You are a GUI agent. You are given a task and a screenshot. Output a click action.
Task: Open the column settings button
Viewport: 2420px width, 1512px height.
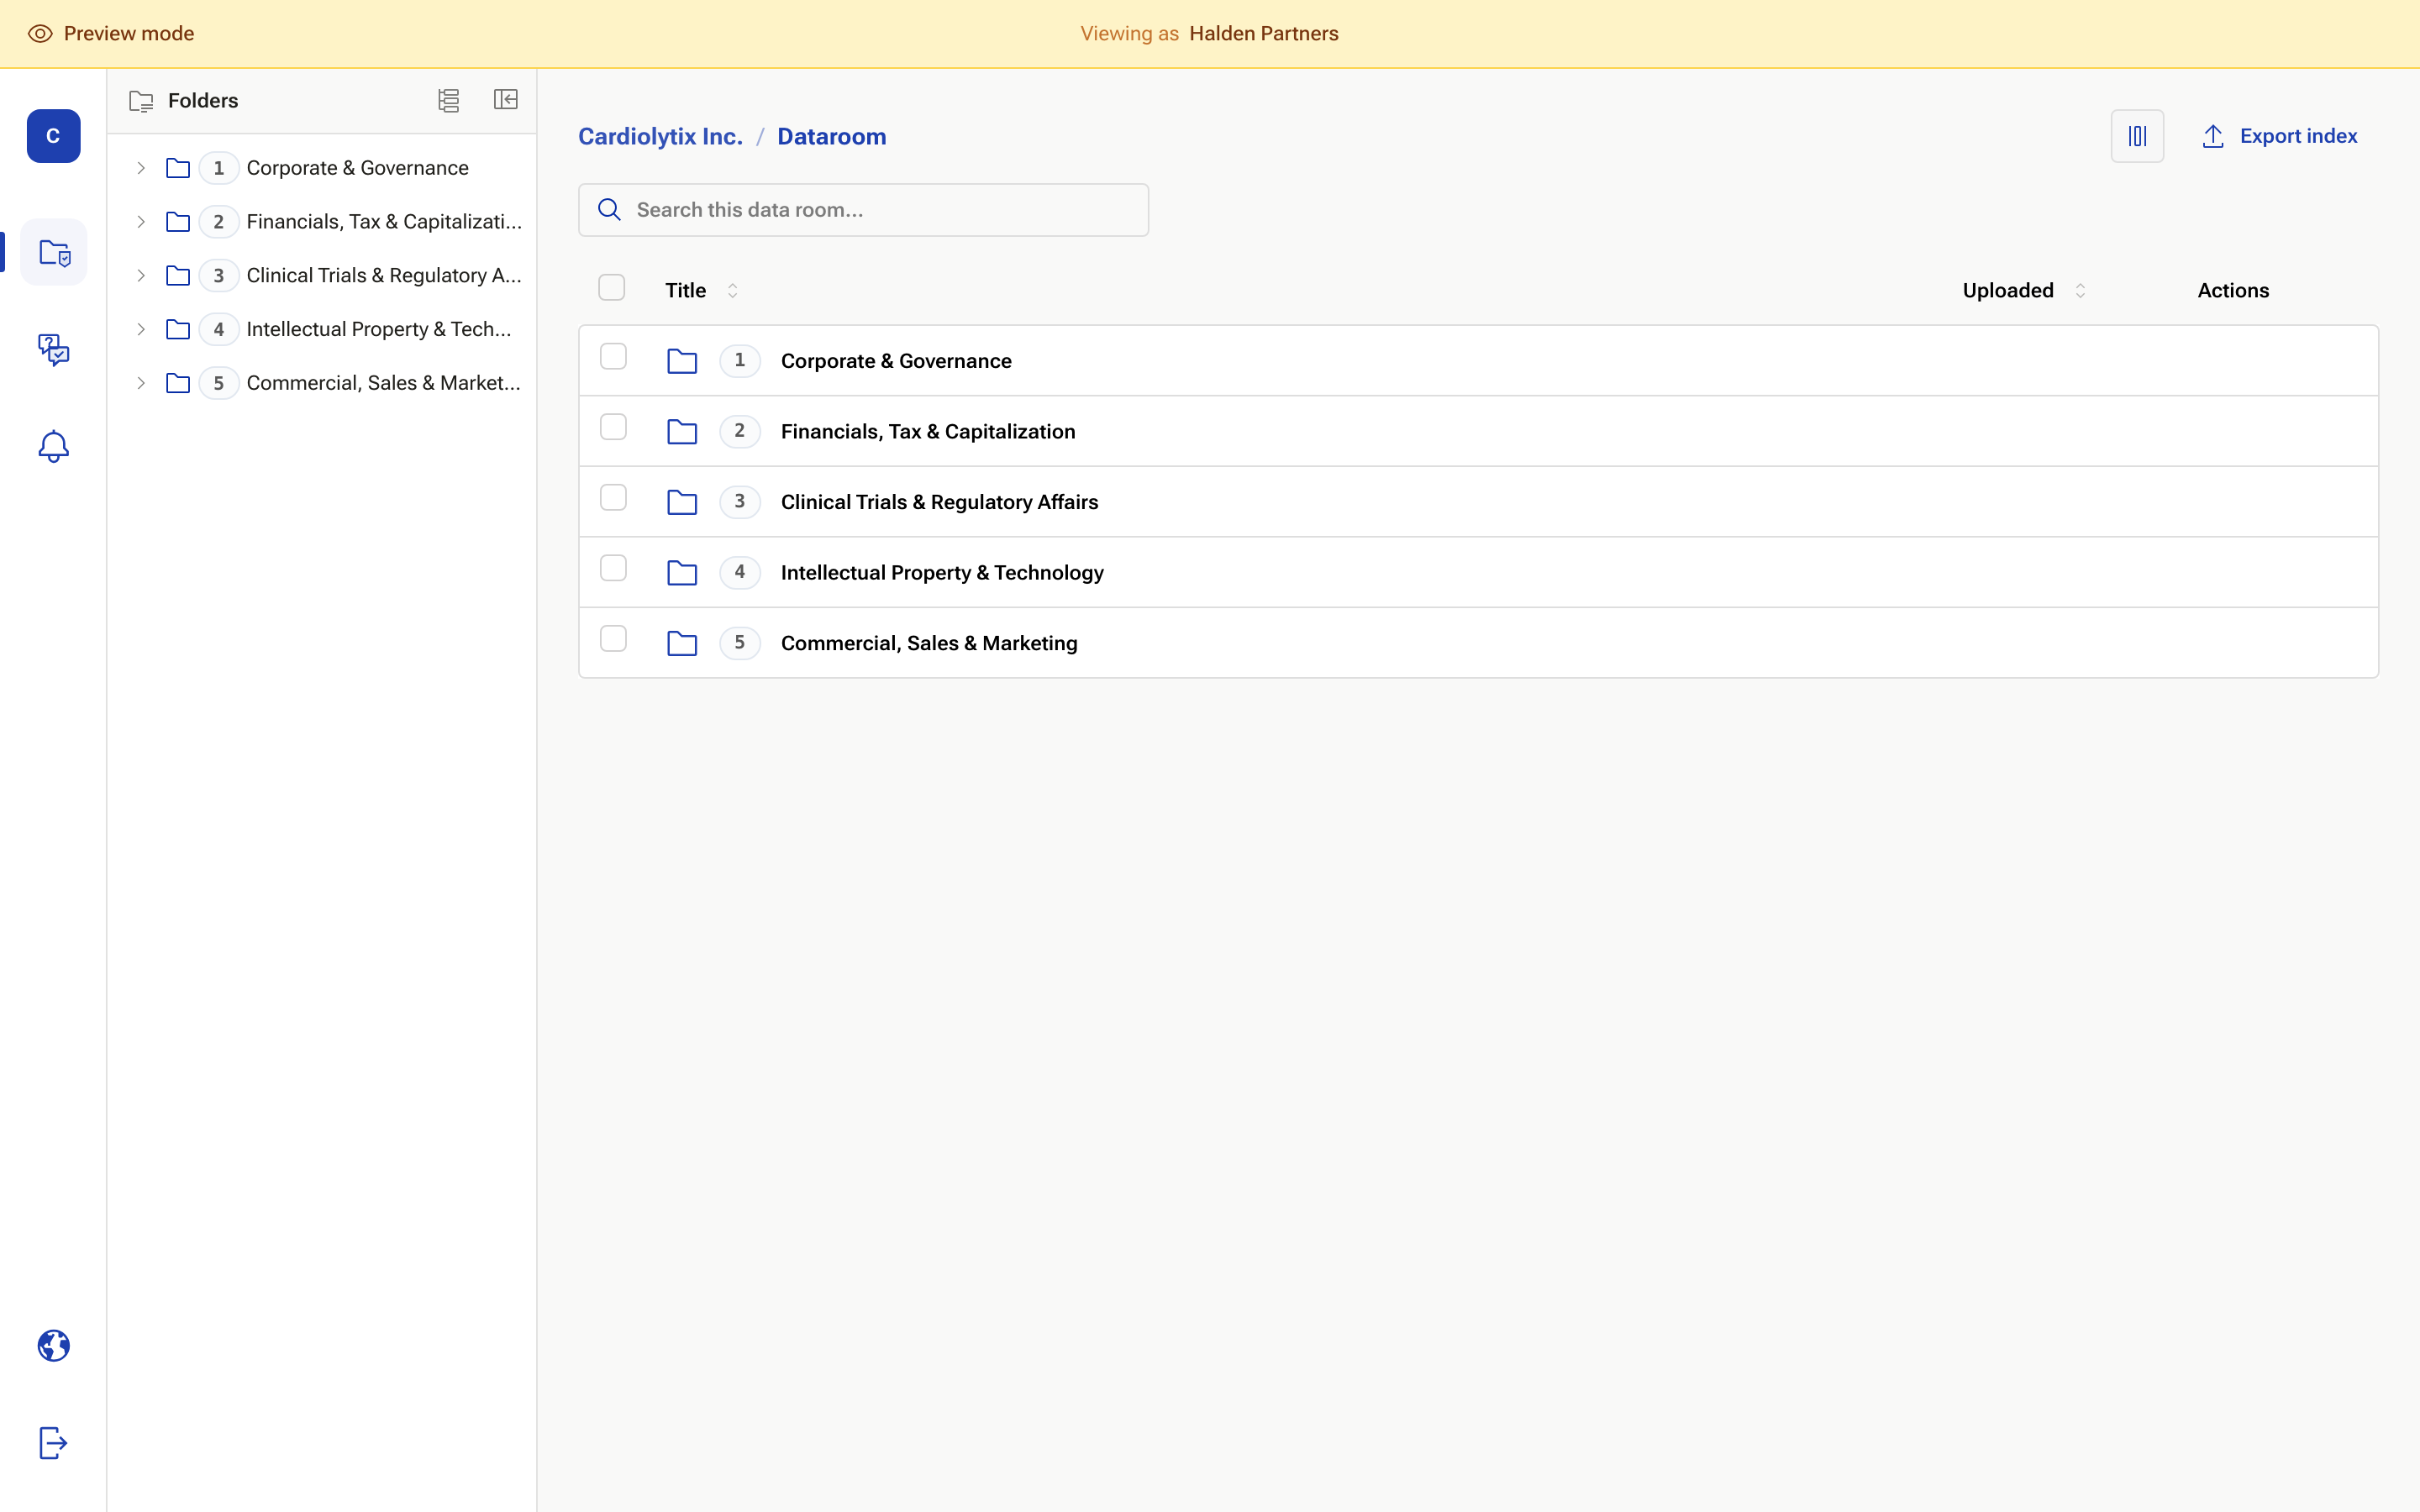[2137, 136]
